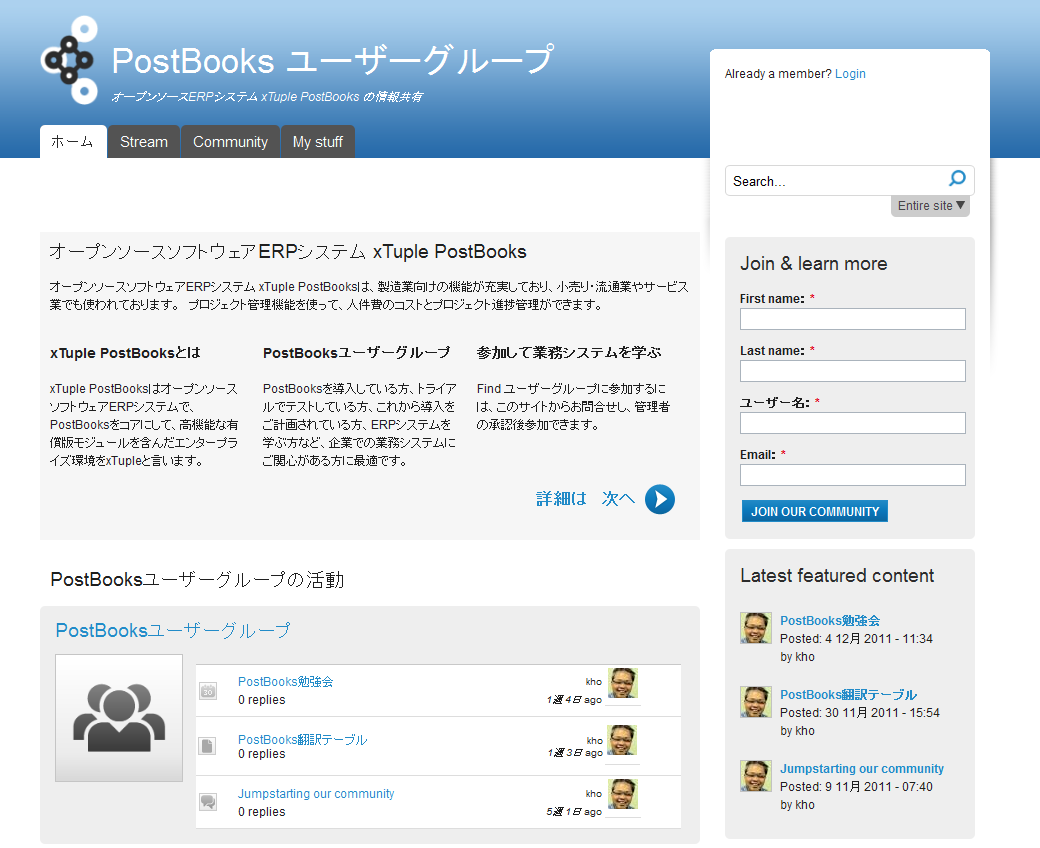Click the text Posted: 4 12月 2011 - 11:34

pos(856,638)
